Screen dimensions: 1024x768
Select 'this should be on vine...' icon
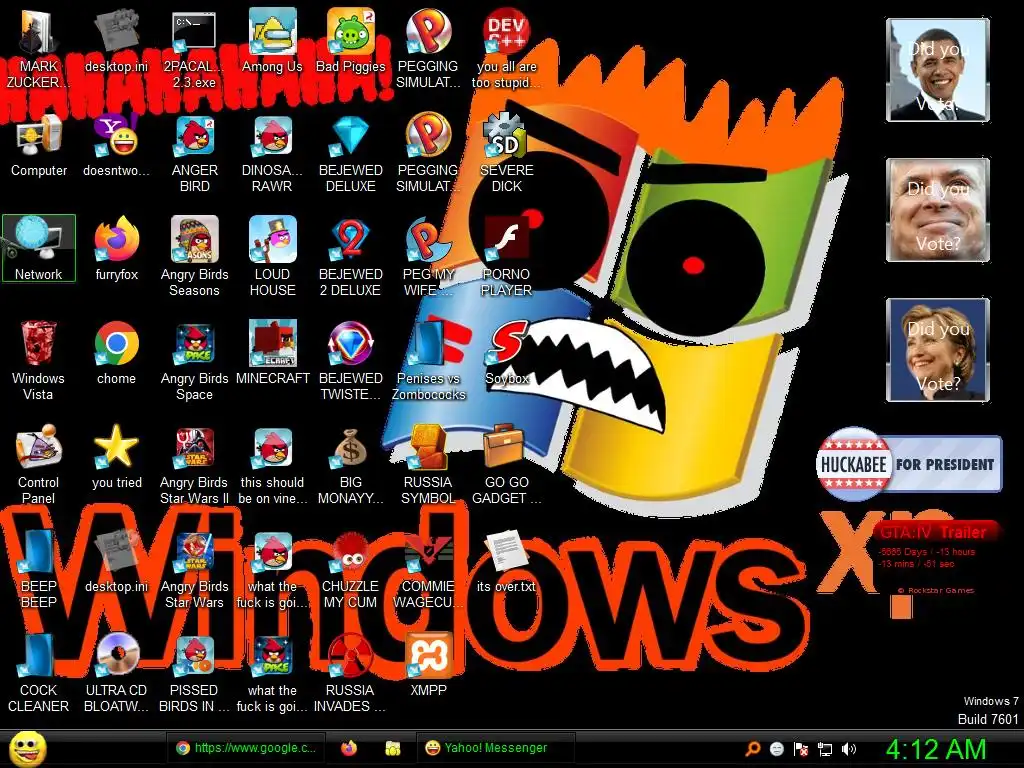pos(272,464)
